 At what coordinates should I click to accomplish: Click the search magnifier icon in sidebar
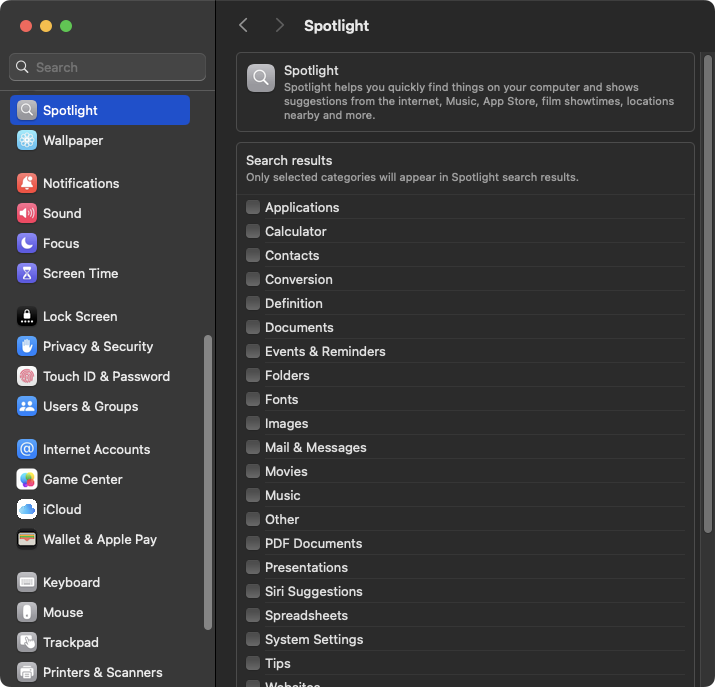(x=22, y=67)
